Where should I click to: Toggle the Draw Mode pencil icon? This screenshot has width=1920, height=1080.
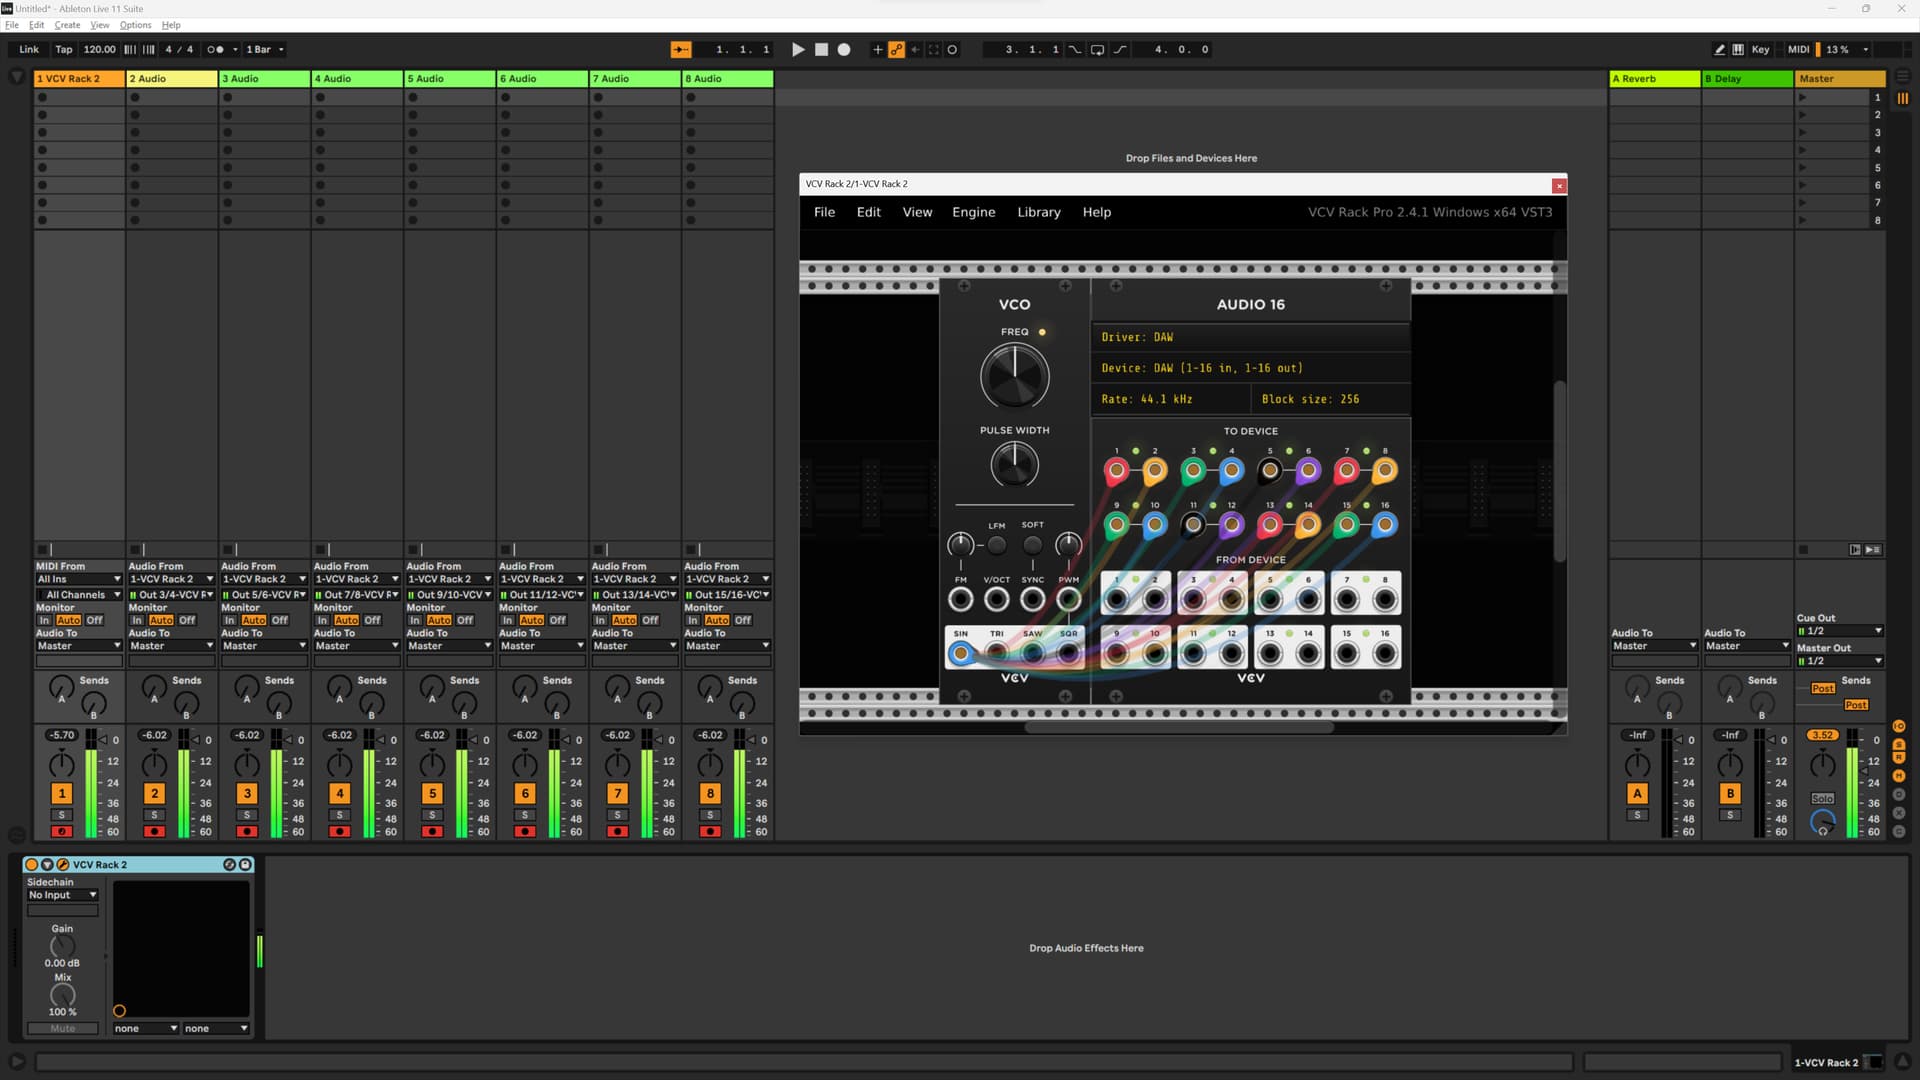[x=1719, y=49]
